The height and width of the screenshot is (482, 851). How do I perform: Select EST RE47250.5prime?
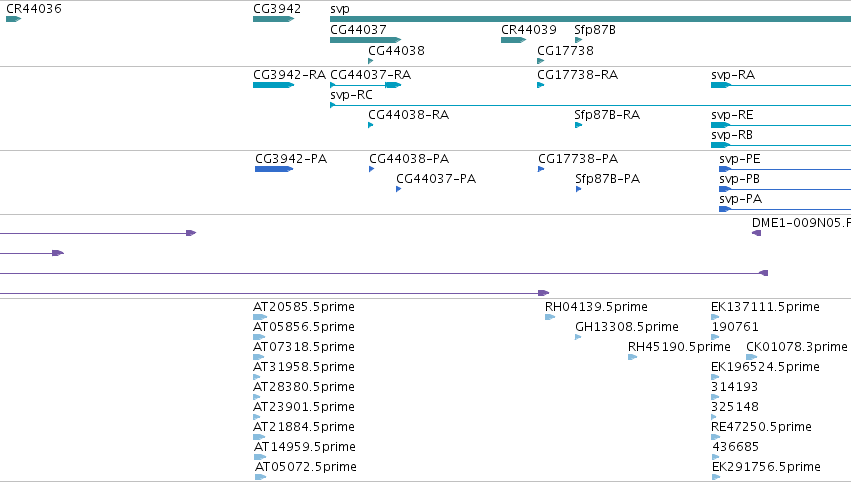point(716,437)
